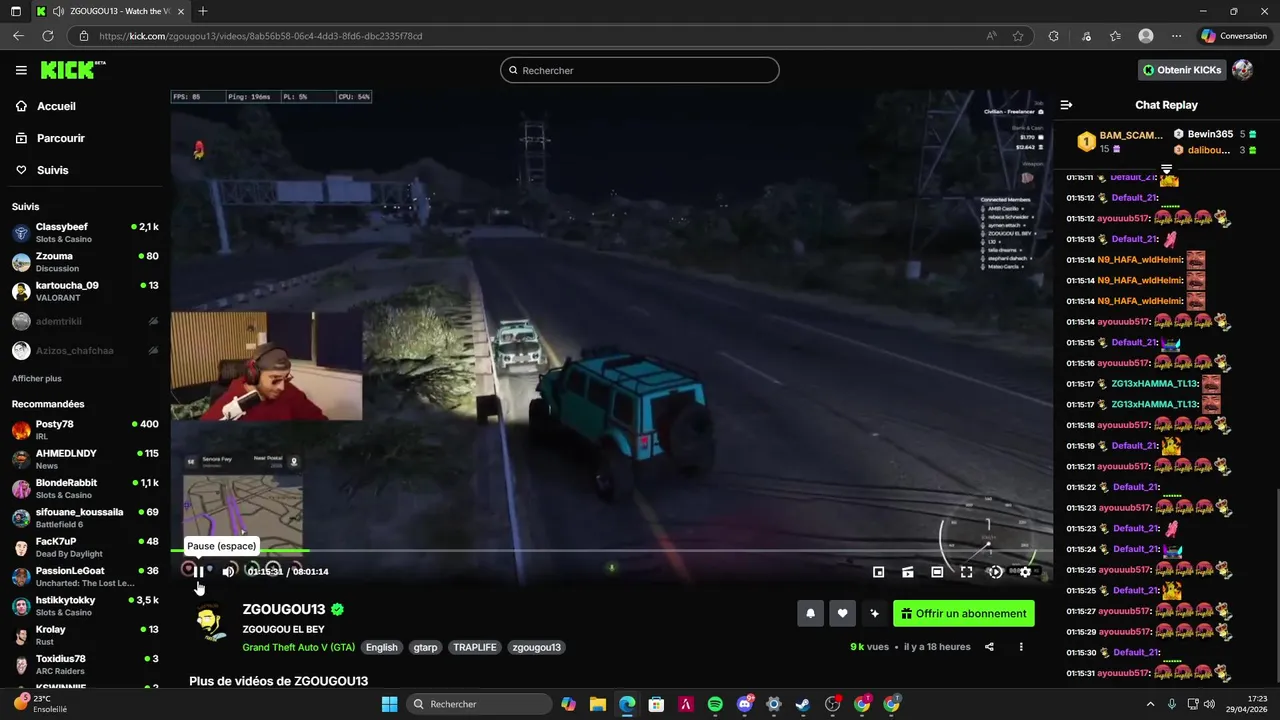The image size is (1280, 720).
Task: Open the kartoucha_09 channel
Action: (85, 291)
